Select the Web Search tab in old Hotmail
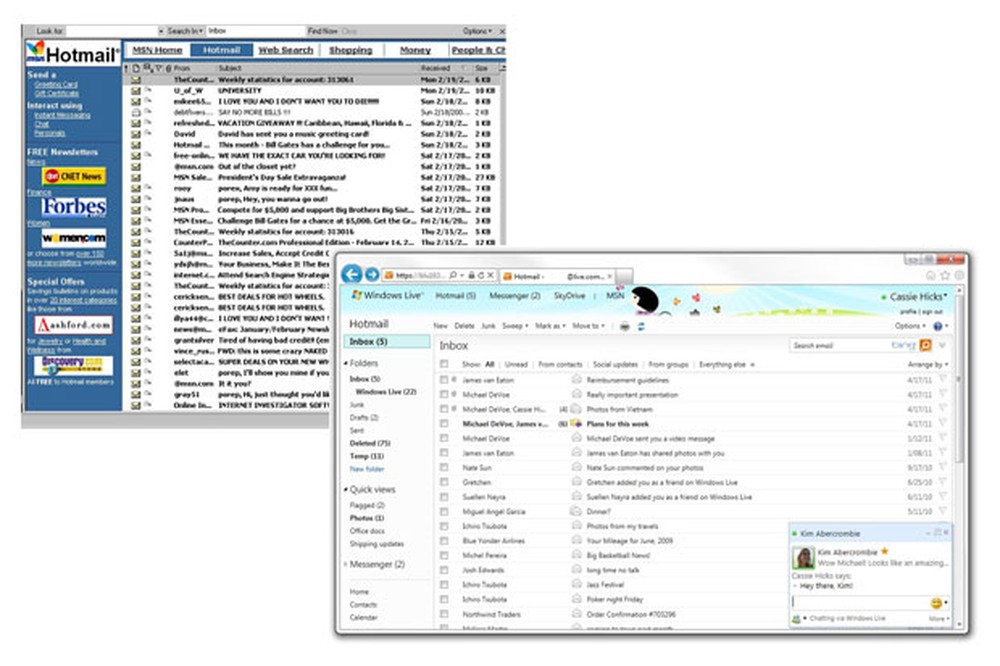 (x=286, y=50)
